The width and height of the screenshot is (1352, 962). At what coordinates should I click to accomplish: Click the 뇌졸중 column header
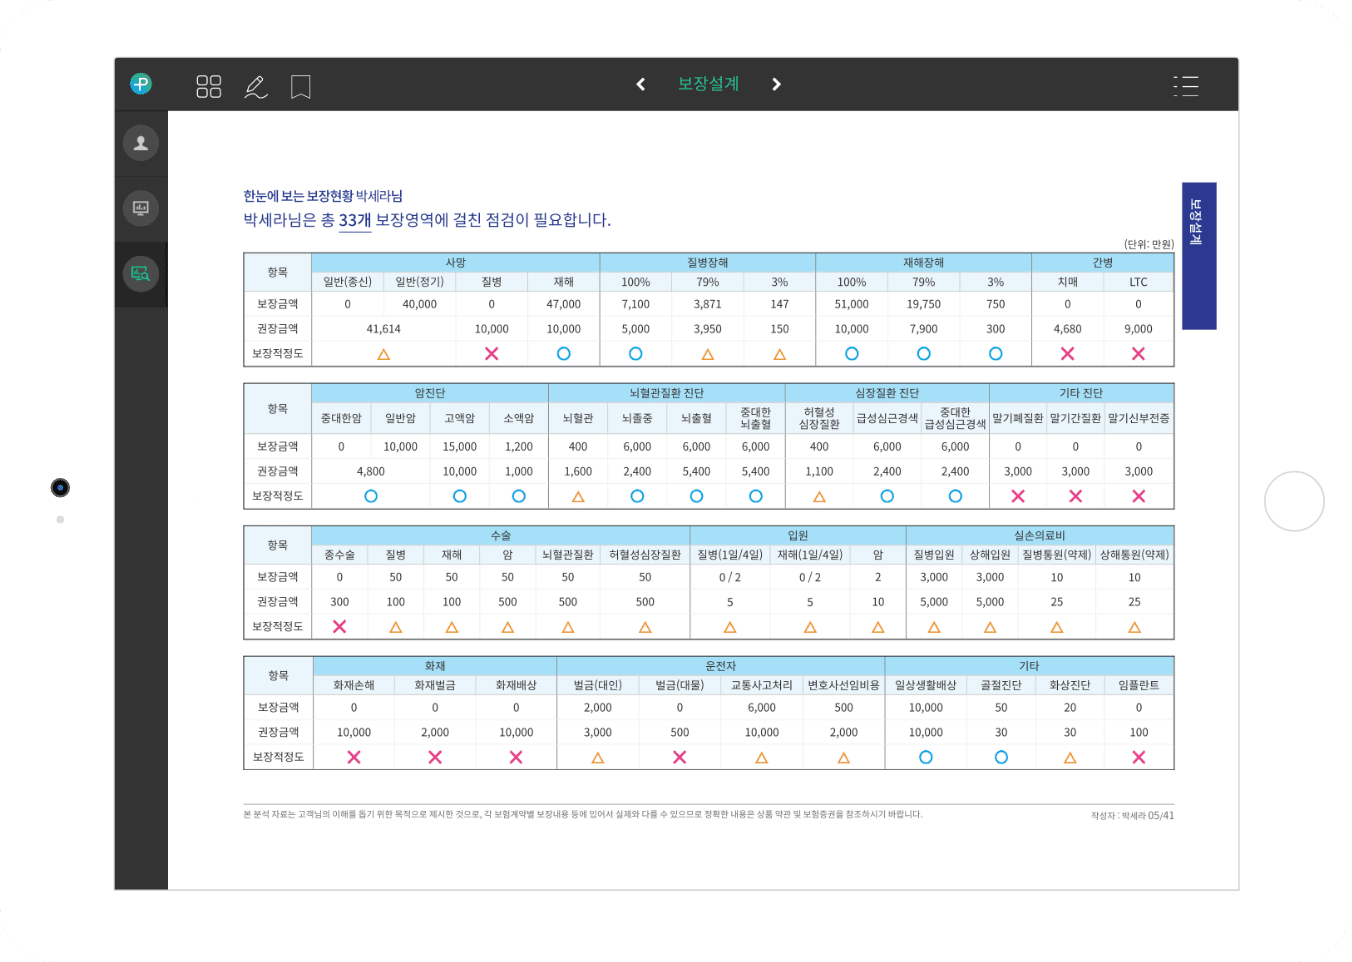pos(637,418)
